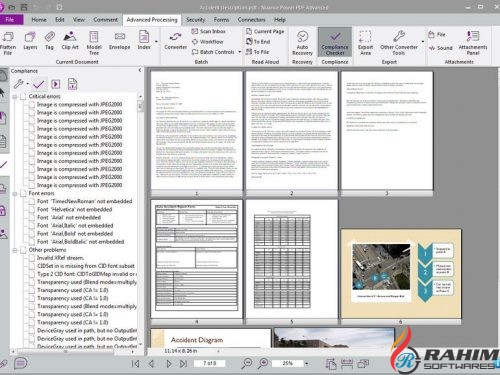The image size is (500, 375).
Task: Click the wrench icon in Compliance panel
Action: tap(18, 84)
